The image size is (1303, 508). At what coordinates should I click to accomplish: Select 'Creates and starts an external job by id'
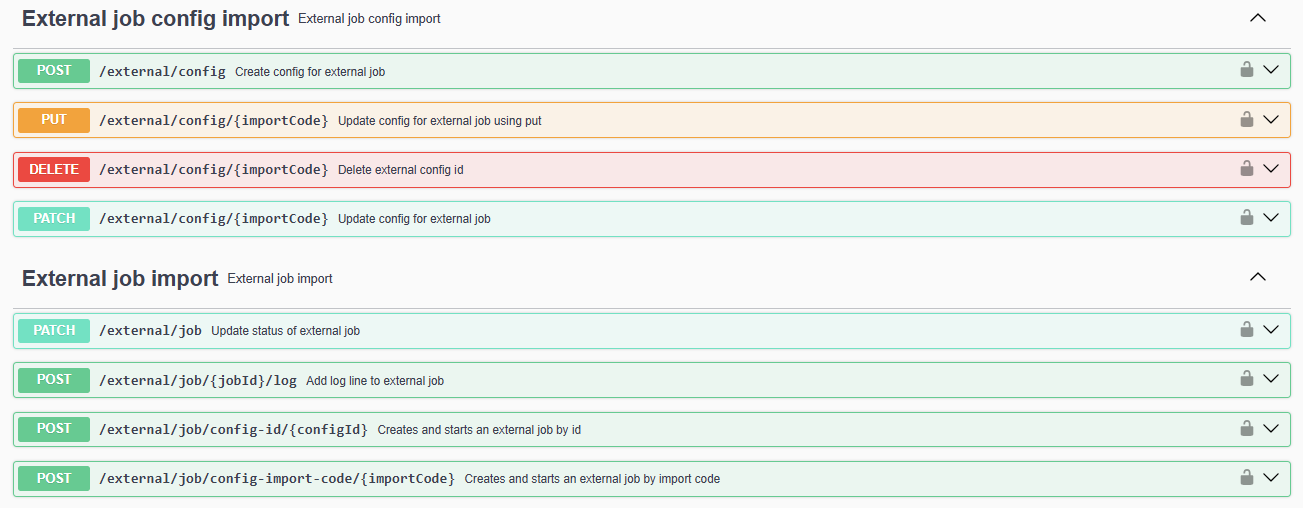(x=479, y=430)
